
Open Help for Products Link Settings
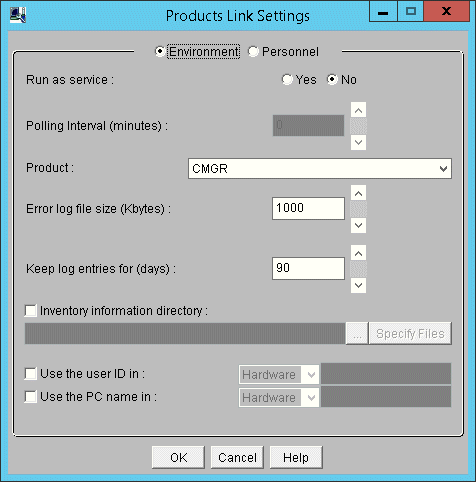click(x=296, y=457)
